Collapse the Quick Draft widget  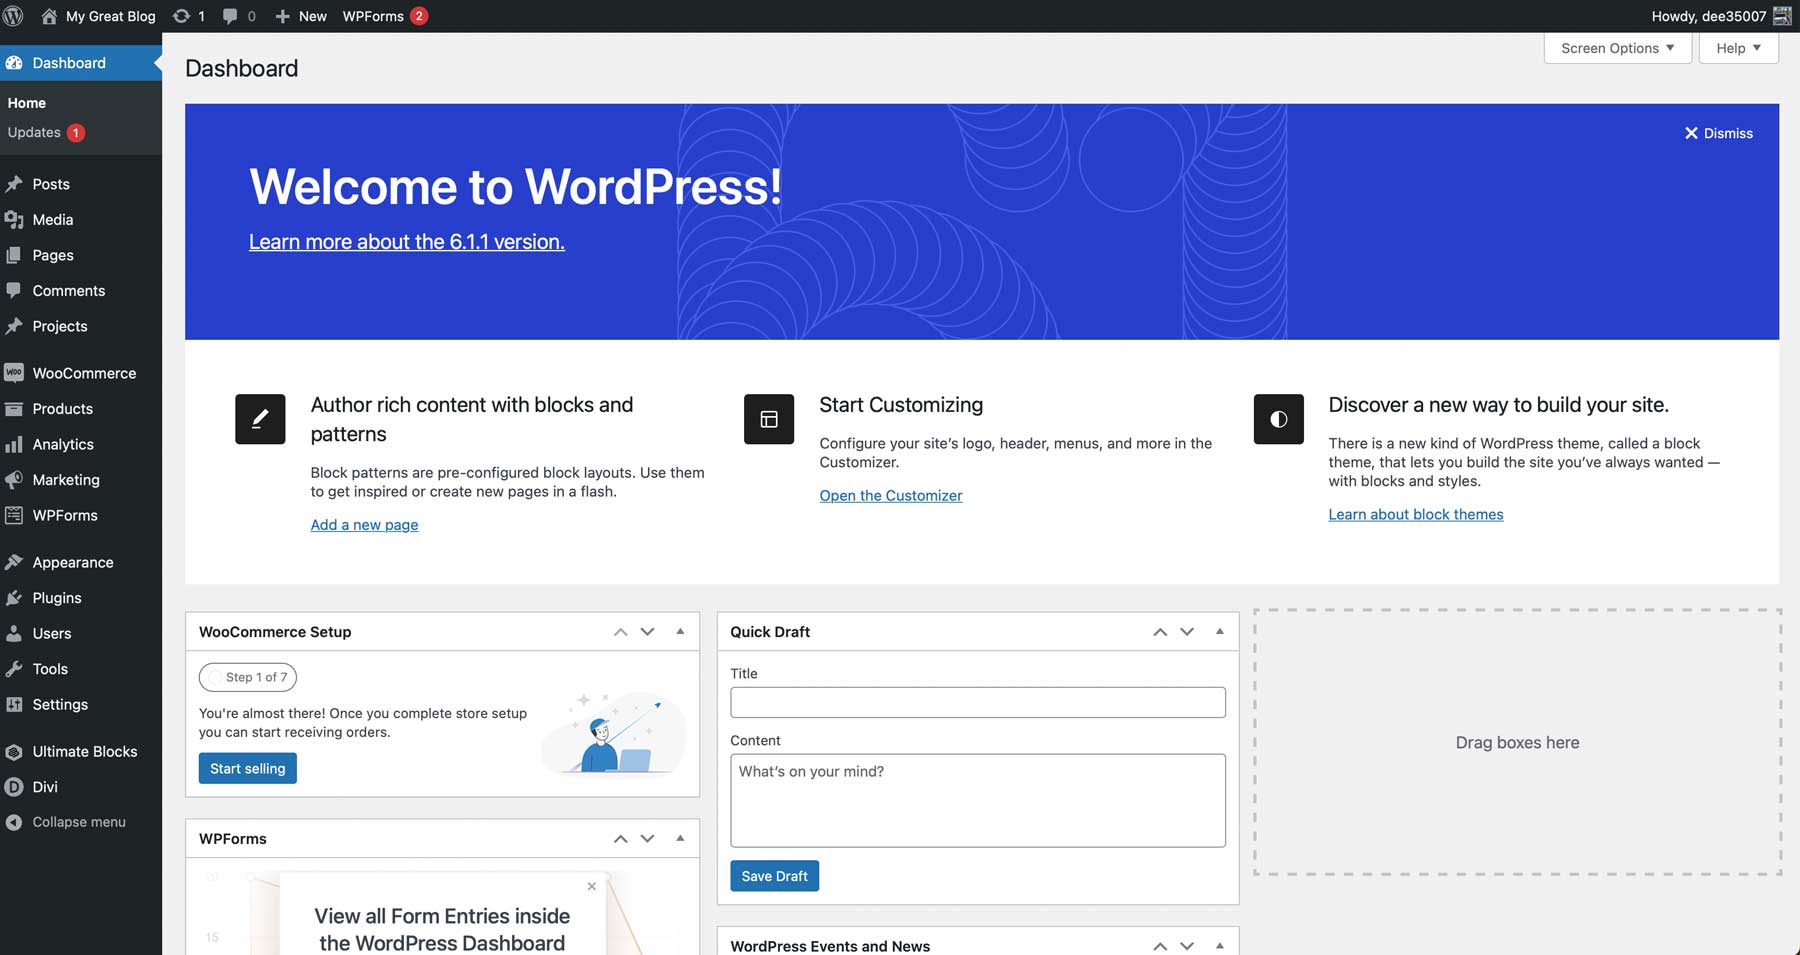(1219, 631)
